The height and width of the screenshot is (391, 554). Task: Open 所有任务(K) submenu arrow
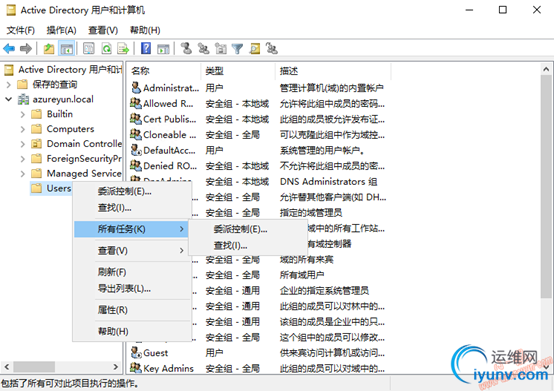point(182,229)
